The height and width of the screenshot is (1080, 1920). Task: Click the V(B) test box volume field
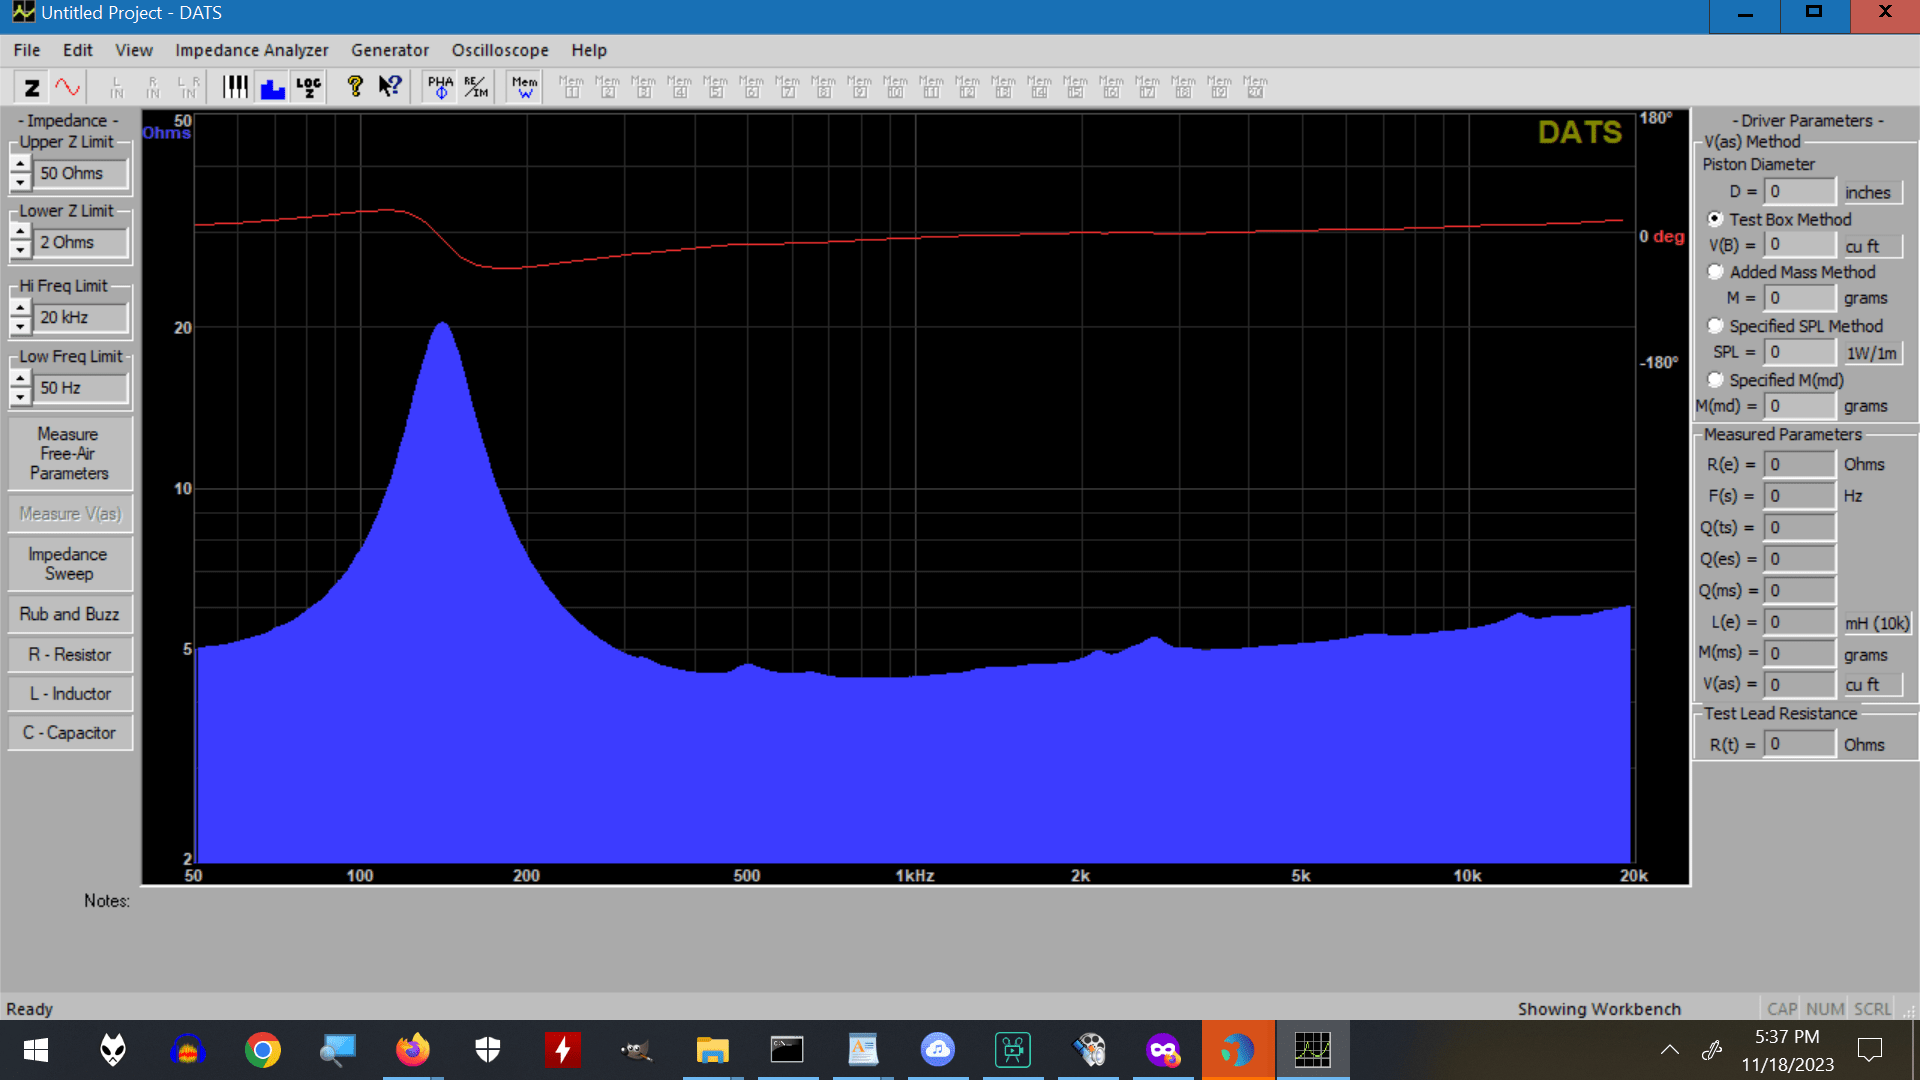pyautogui.click(x=1799, y=245)
